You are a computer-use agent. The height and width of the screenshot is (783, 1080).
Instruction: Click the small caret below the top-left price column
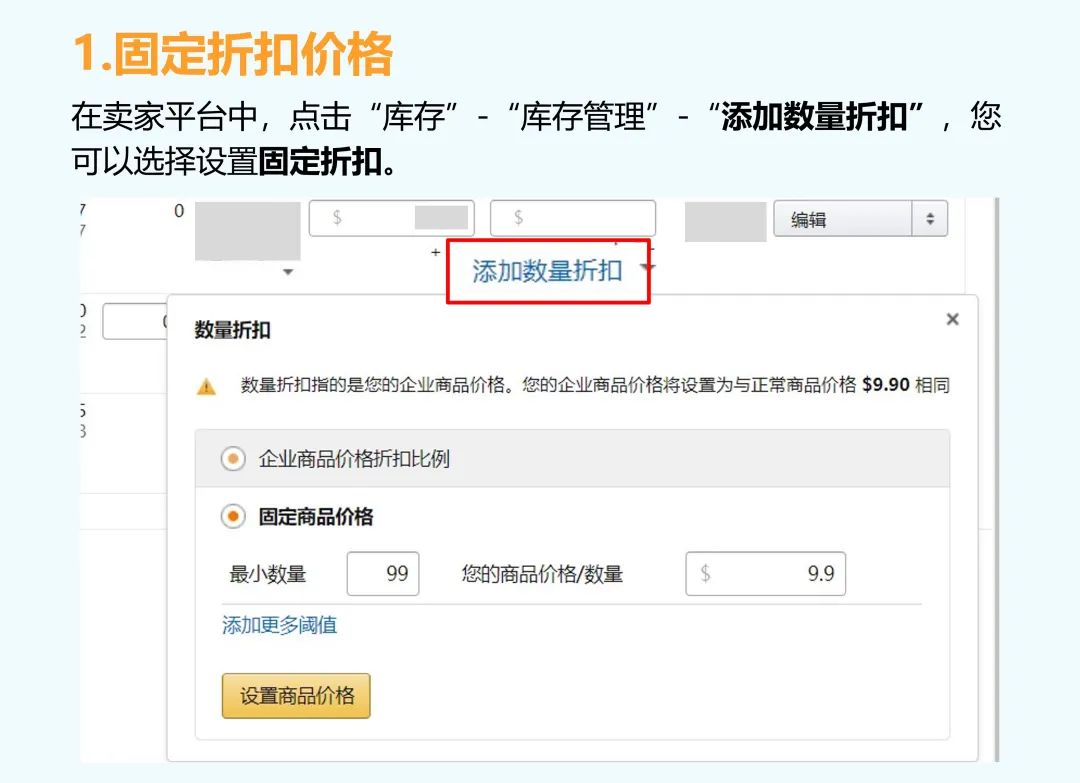[289, 271]
